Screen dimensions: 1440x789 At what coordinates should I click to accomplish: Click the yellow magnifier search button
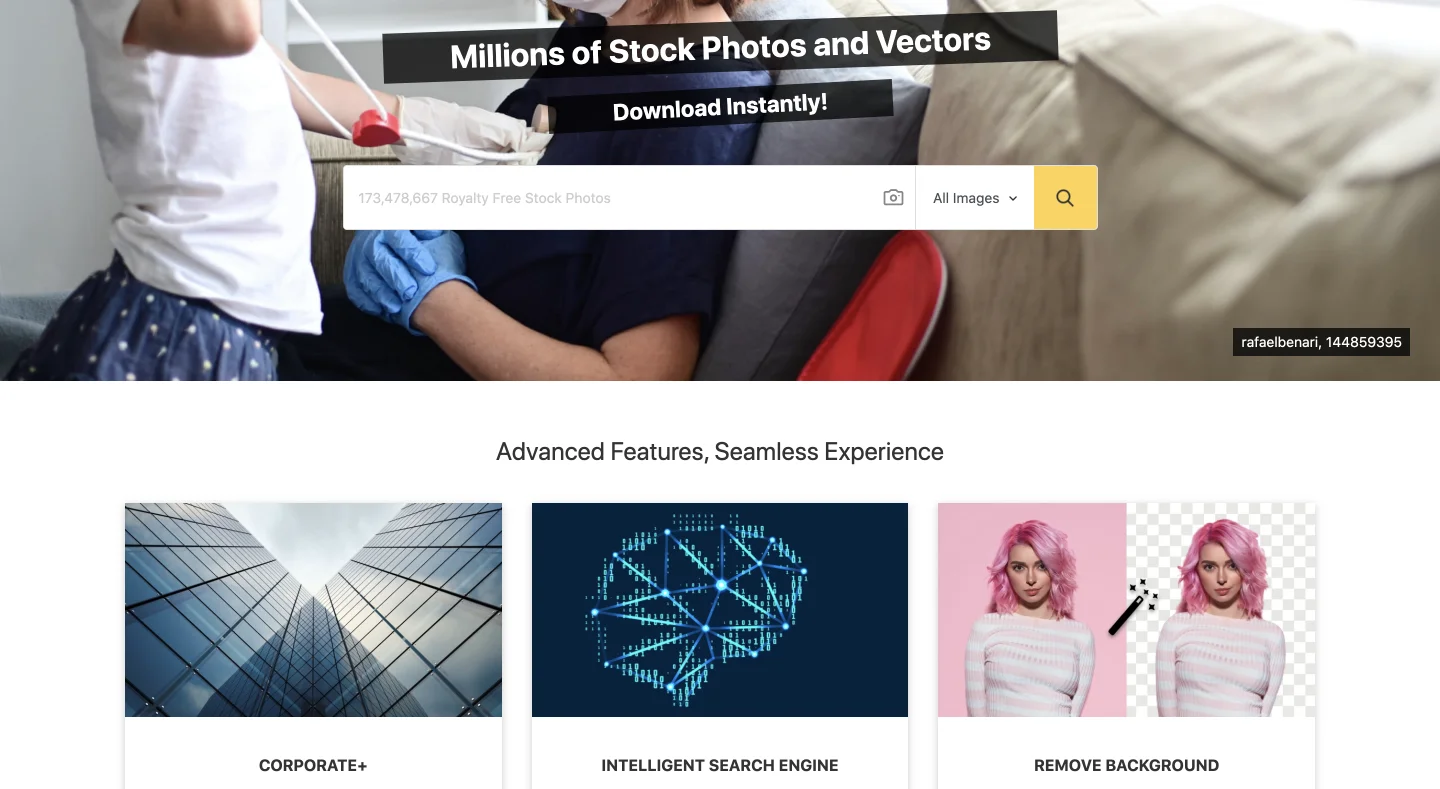[x=1065, y=198]
